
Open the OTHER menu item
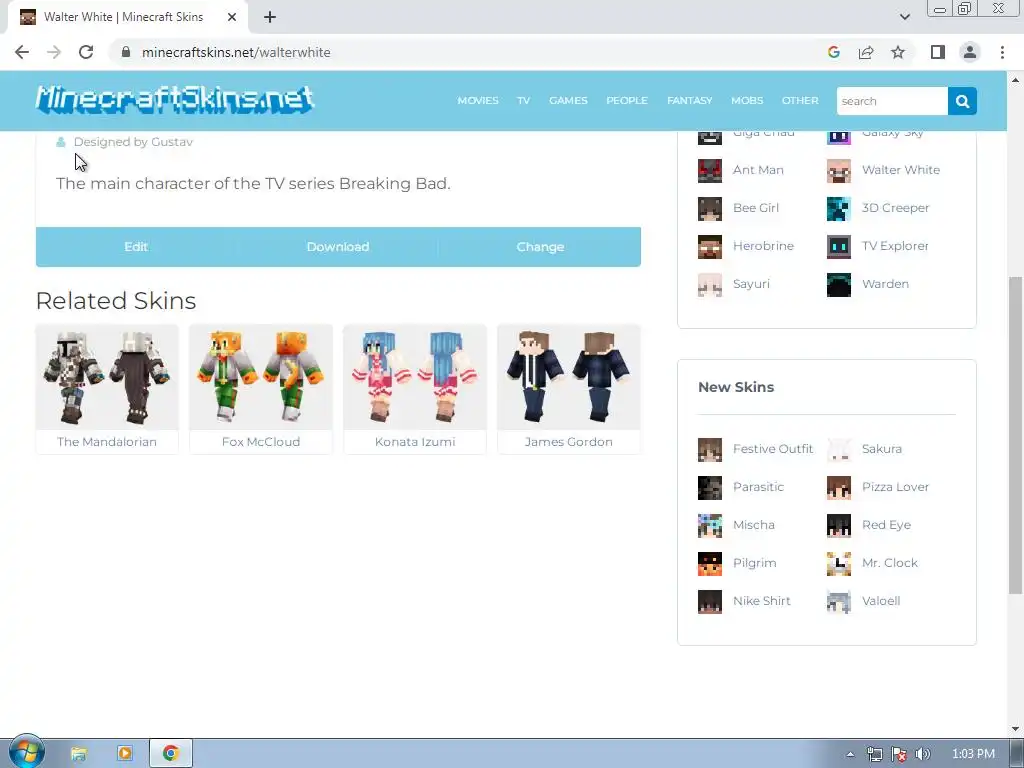tap(800, 101)
